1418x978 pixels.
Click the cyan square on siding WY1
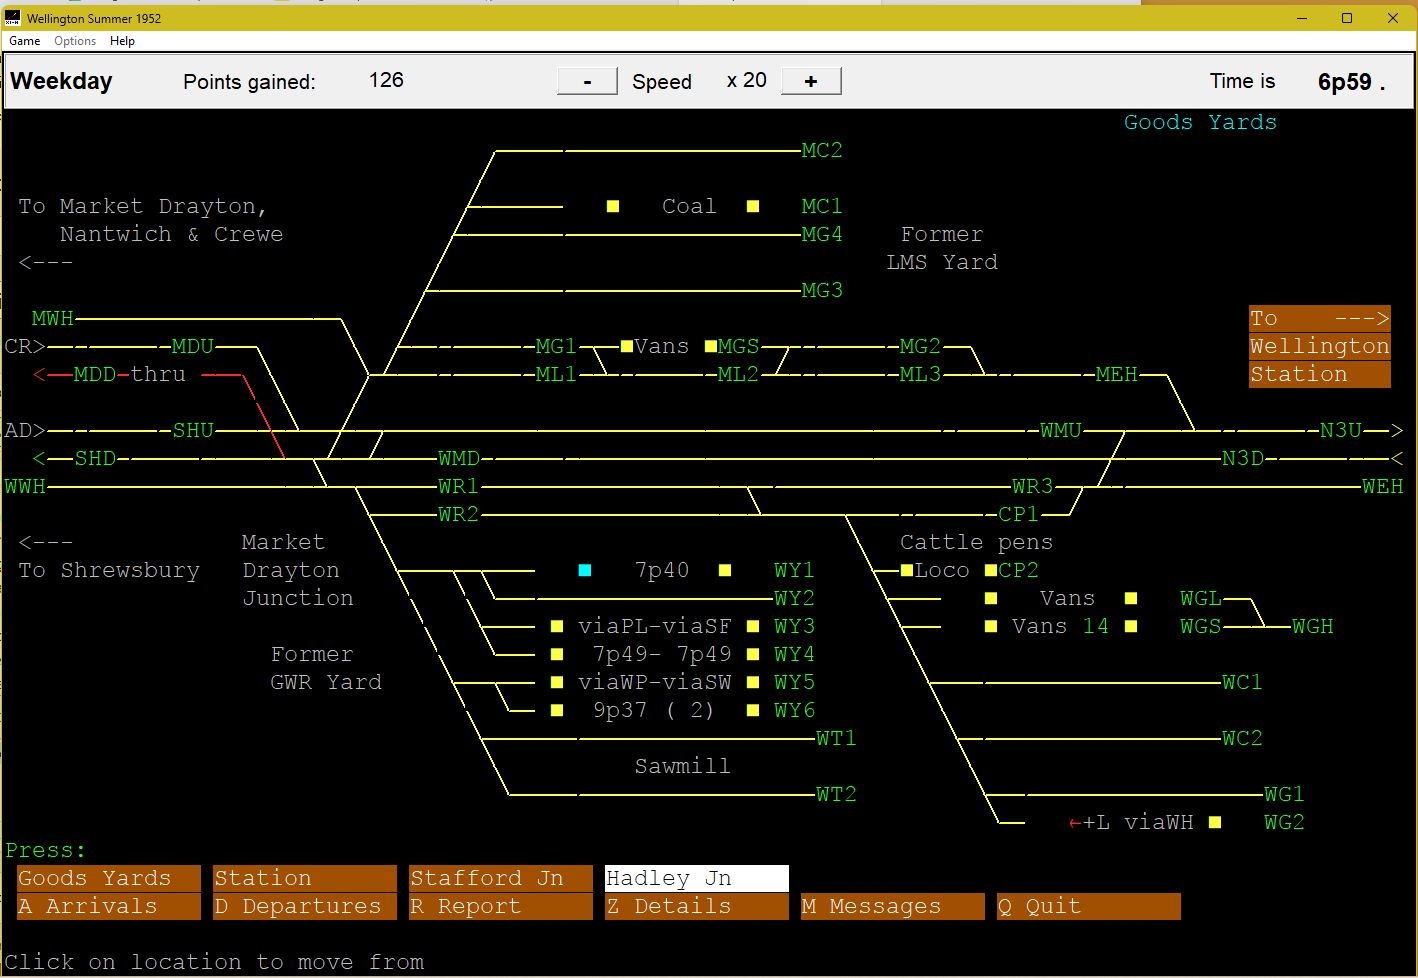click(585, 570)
